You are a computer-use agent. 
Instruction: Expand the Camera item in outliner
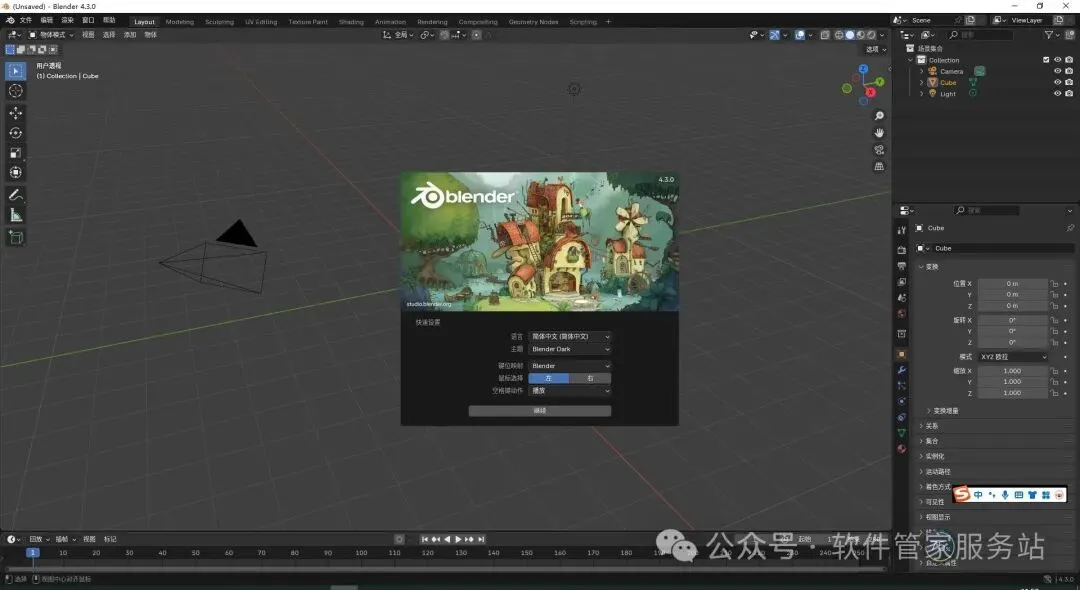point(922,71)
